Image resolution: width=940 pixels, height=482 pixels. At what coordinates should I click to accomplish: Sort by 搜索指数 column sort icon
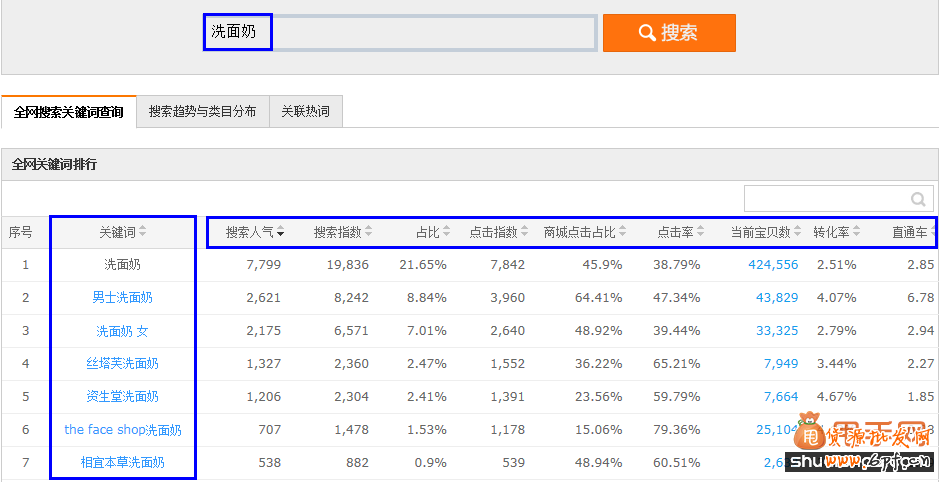point(369,232)
